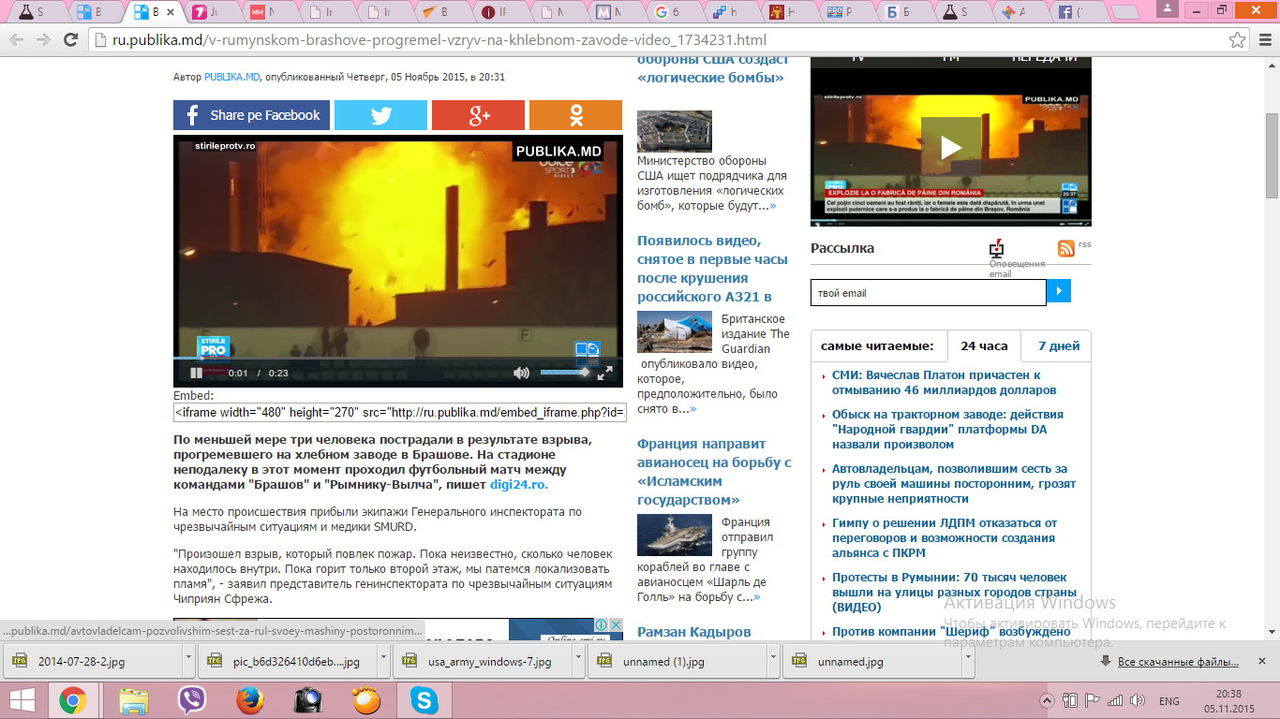Play the sidebar explosion video thumbnail
1280x719 pixels.
tap(951, 147)
